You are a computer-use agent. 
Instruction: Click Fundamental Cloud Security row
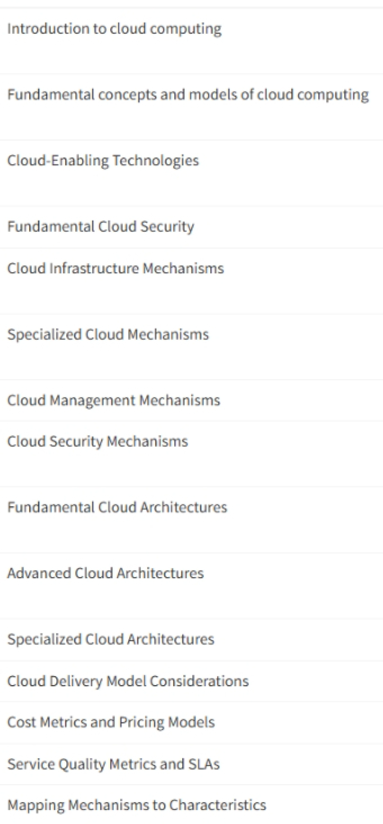[191, 227]
